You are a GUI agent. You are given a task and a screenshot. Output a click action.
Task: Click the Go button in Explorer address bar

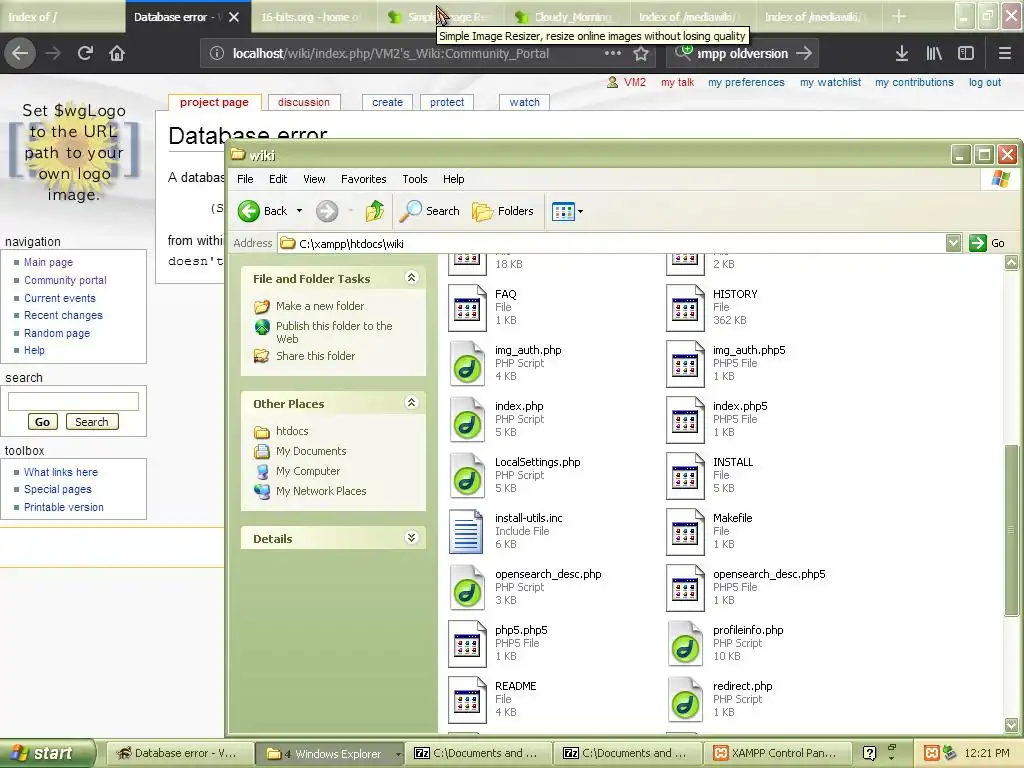pyautogui.click(x=987, y=243)
